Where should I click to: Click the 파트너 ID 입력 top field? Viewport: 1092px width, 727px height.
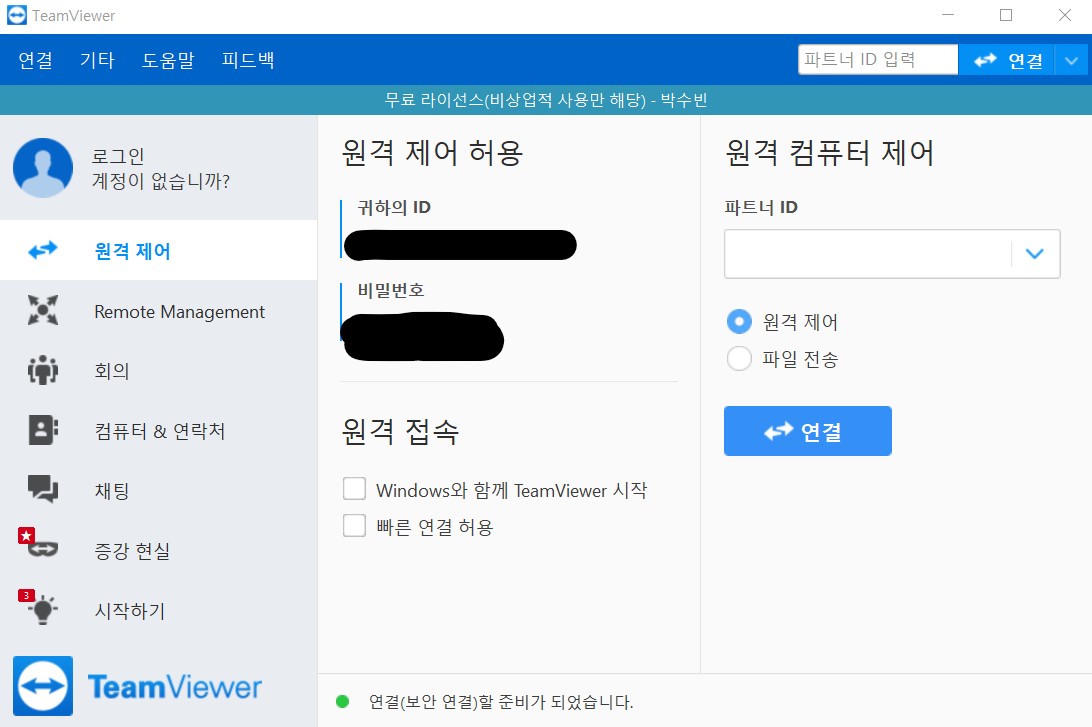(x=878, y=60)
